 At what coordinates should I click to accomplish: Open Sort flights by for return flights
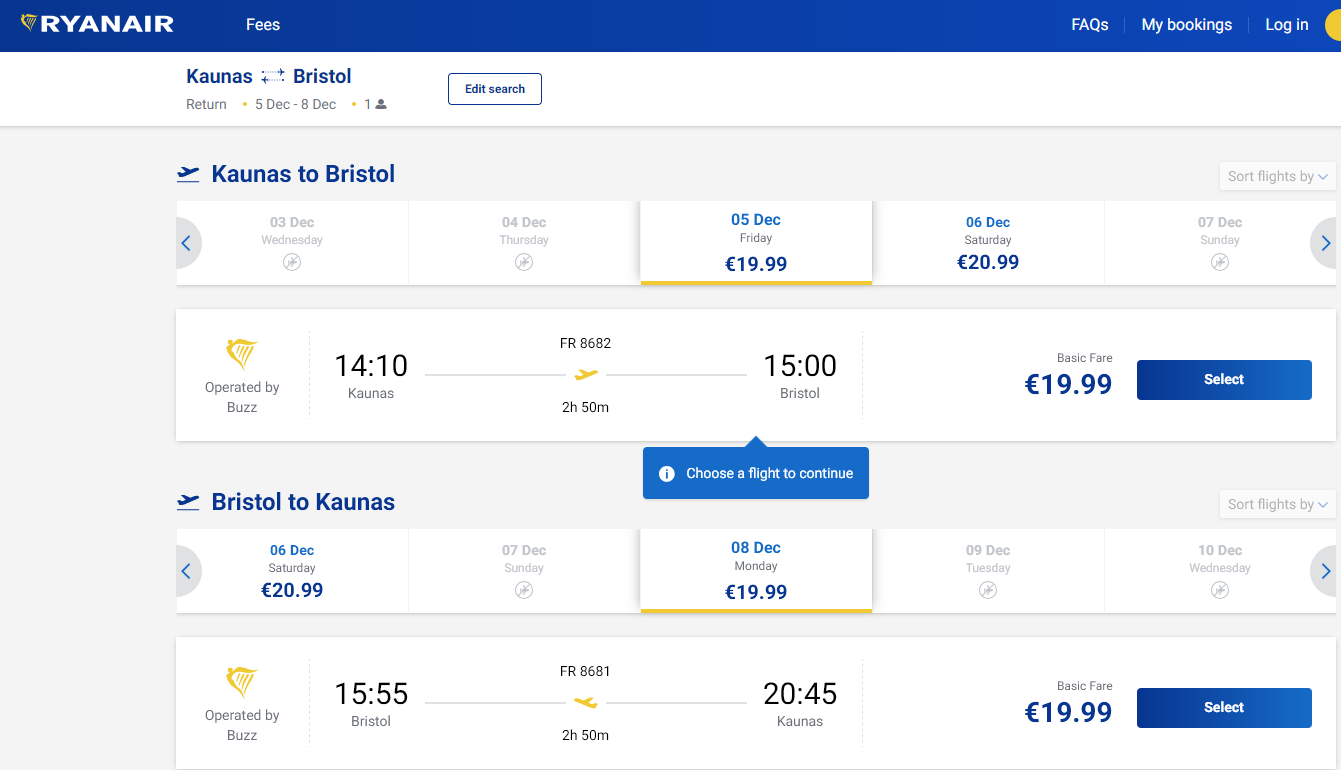(1277, 504)
